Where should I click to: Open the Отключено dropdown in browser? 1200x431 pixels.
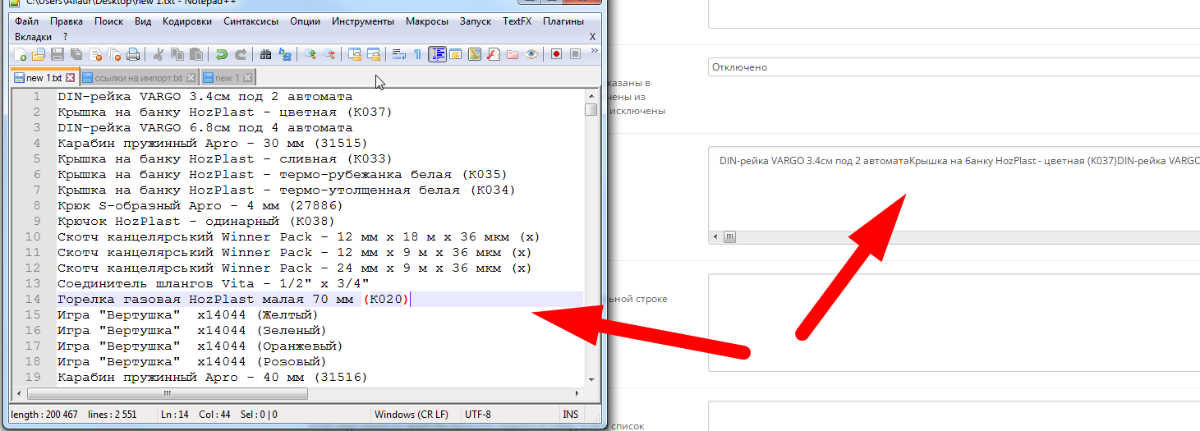(953, 67)
